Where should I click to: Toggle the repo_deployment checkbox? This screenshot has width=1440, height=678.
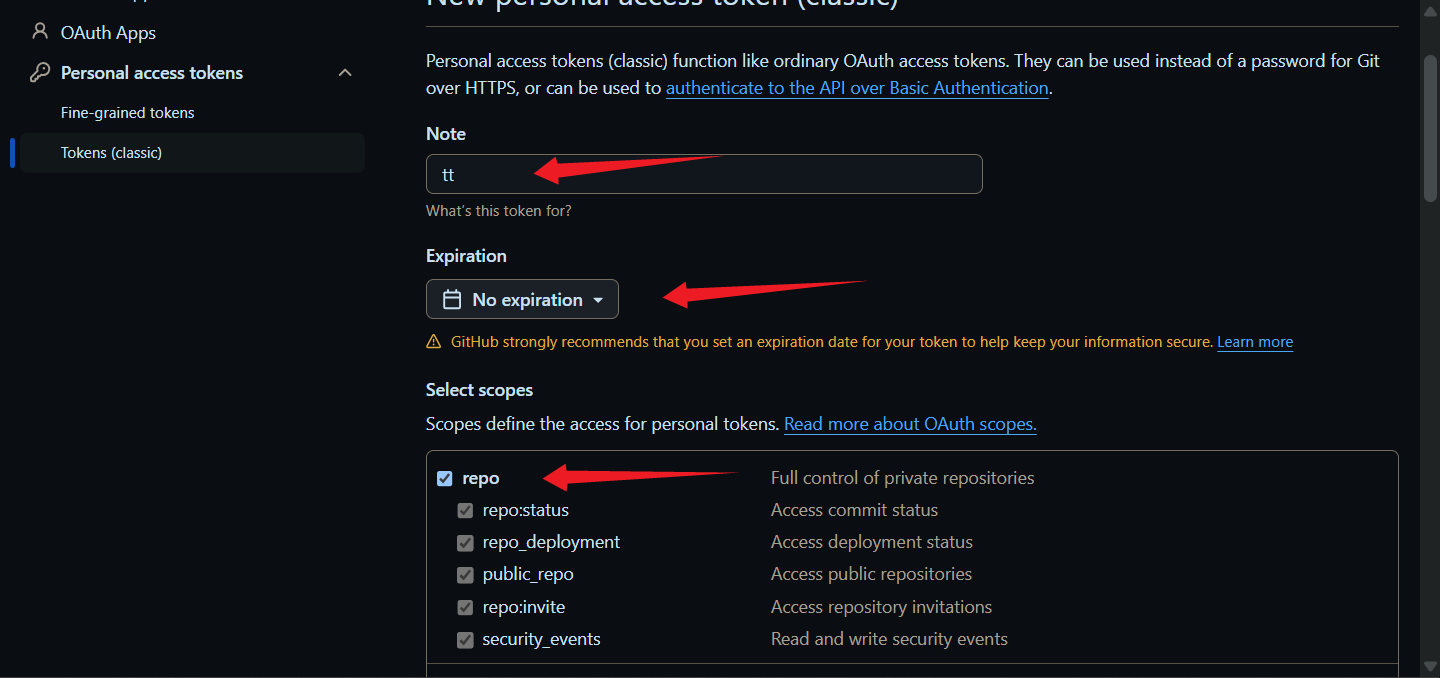pyautogui.click(x=465, y=543)
